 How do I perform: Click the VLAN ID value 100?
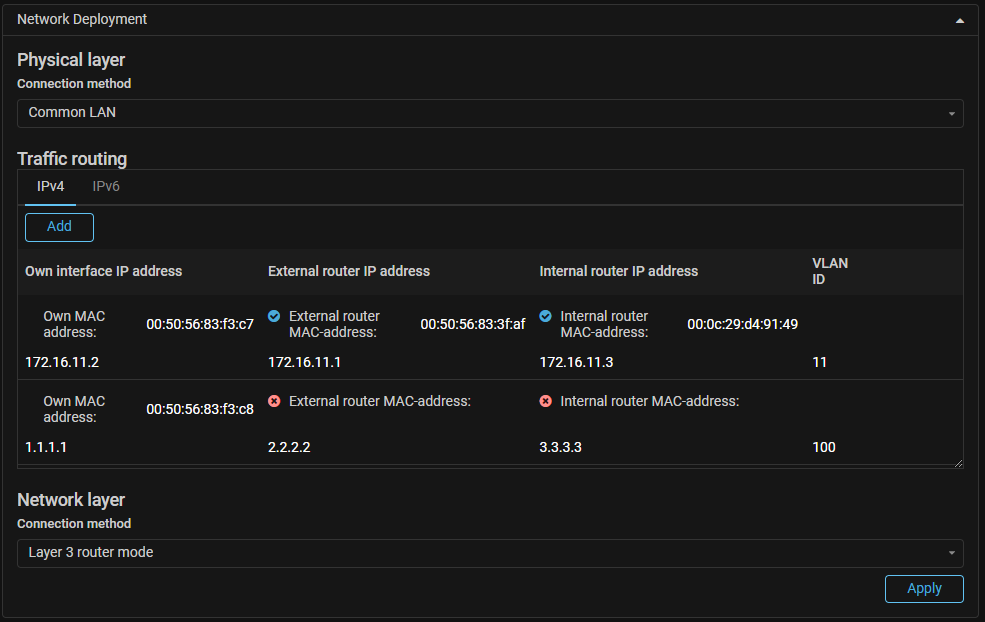[x=824, y=447]
